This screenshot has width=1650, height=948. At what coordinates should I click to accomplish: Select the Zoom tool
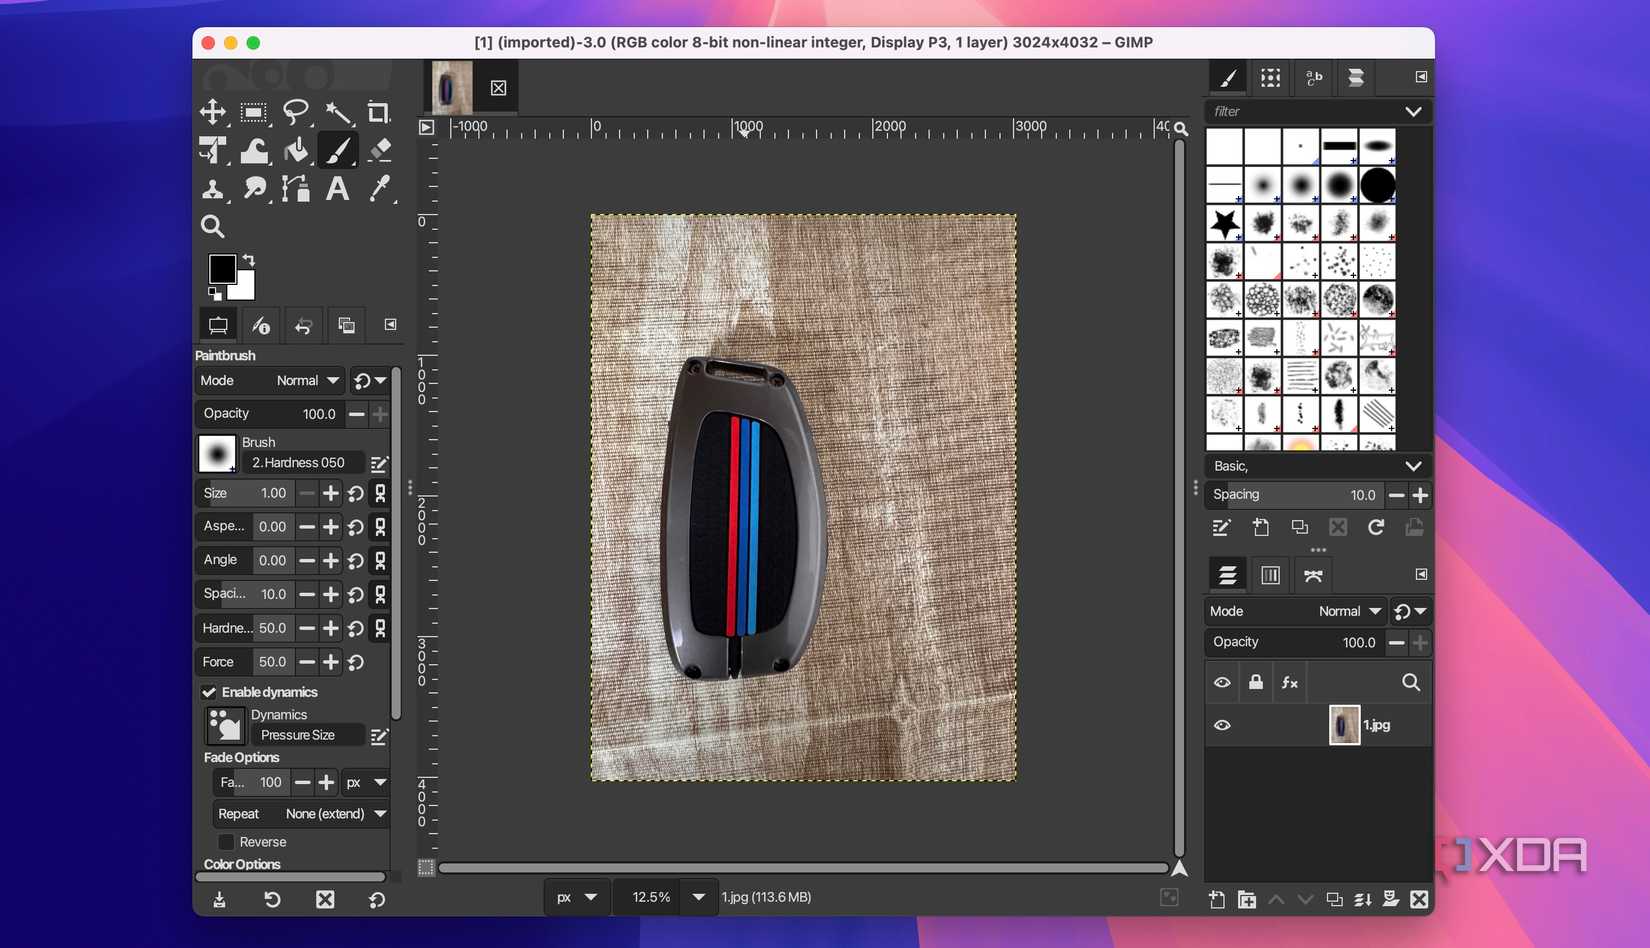[213, 226]
